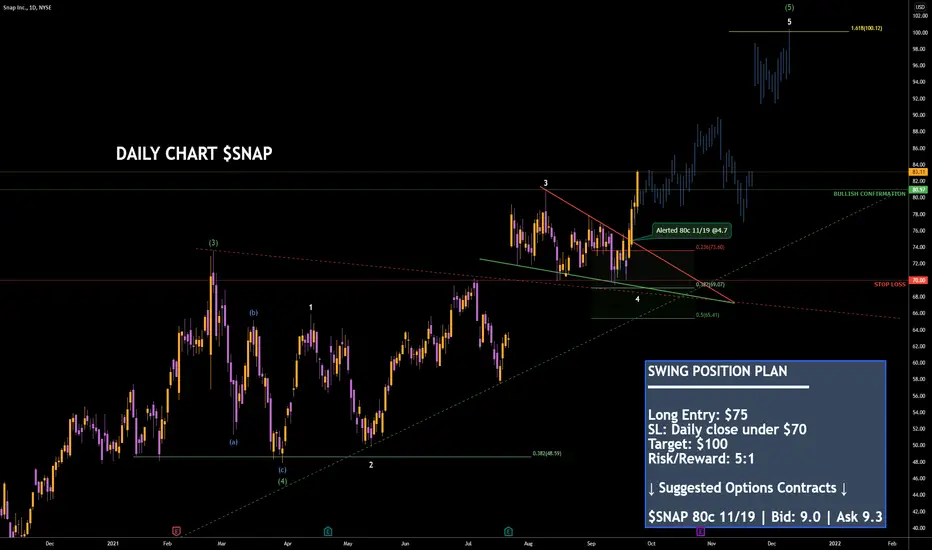The width and height of the screenshot is (932, 550).
Task: Click the 'STOP LOSS' line label
Action: point(889,284)
